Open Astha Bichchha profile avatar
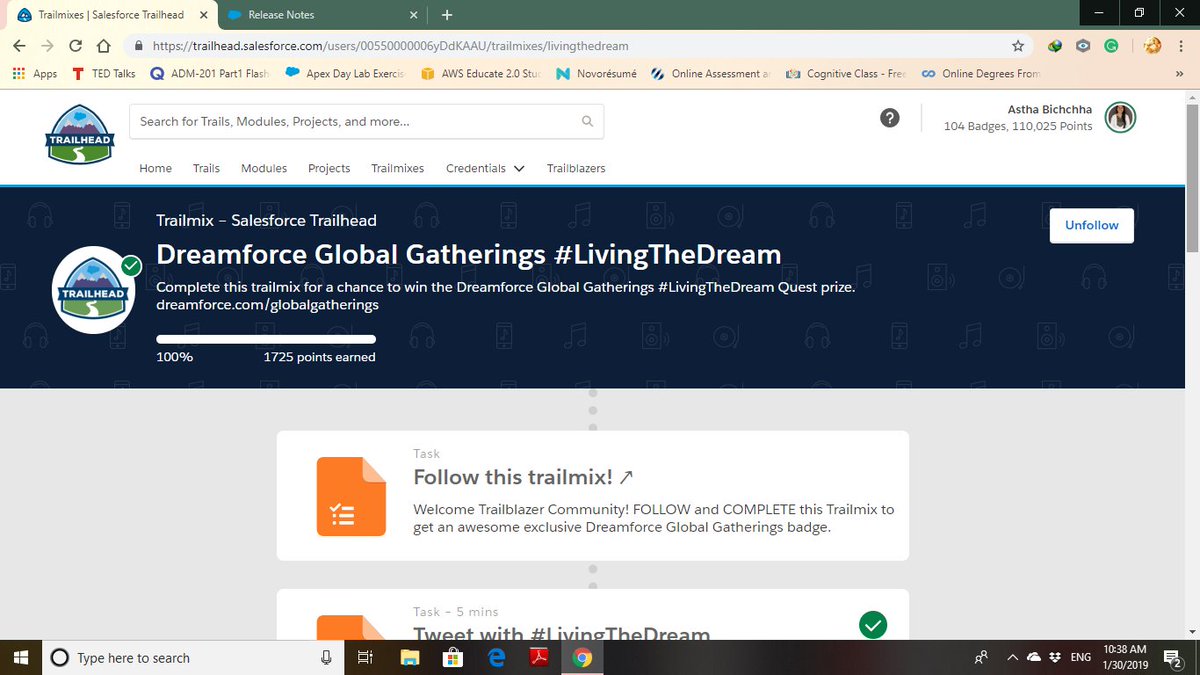The image size is (1200, 675). coord(1120,118)
